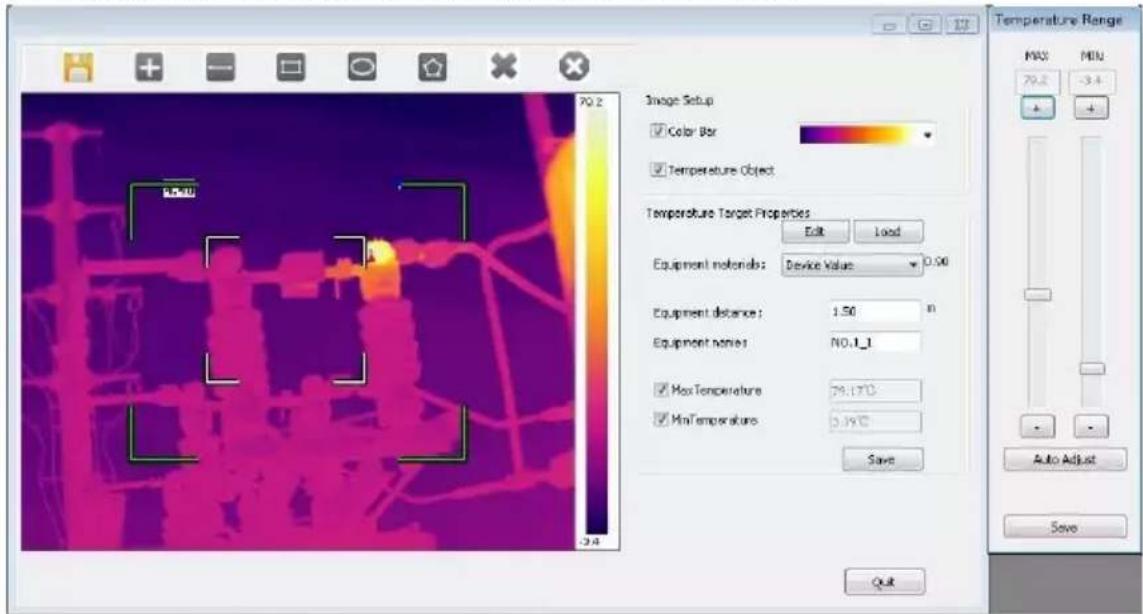
Task: Click the minus zoom-out toolbar icon
Action: click(x=220, y=68)
